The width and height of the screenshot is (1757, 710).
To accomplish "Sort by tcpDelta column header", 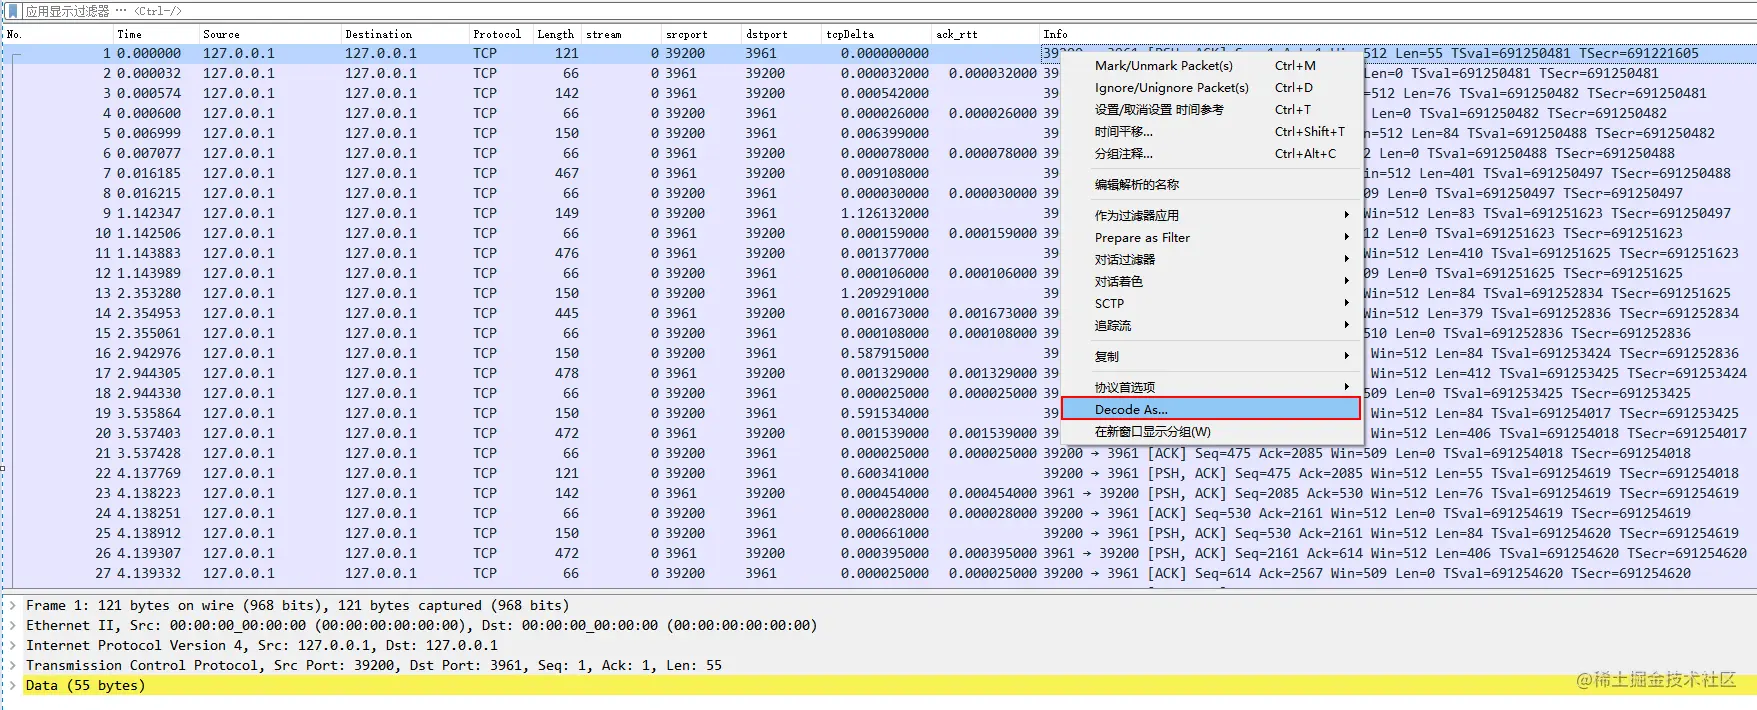I will click(x=877, y=34).
